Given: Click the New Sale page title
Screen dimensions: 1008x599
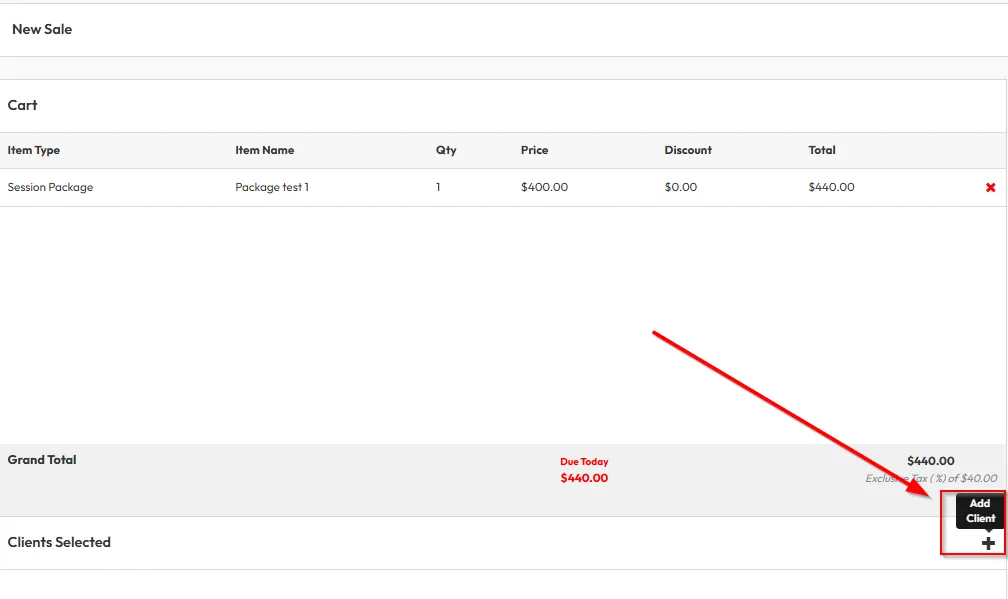Looking at the screenshot, I should [x=42, y=29].
